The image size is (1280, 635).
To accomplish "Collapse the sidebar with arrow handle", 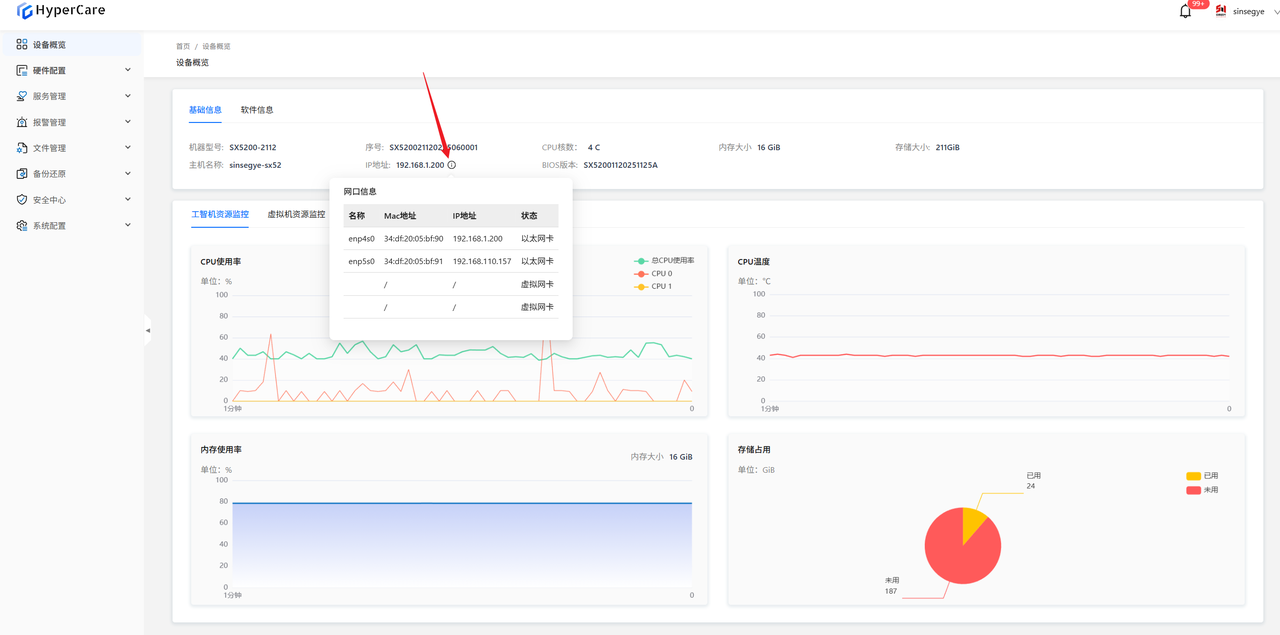I will point(148,330).
